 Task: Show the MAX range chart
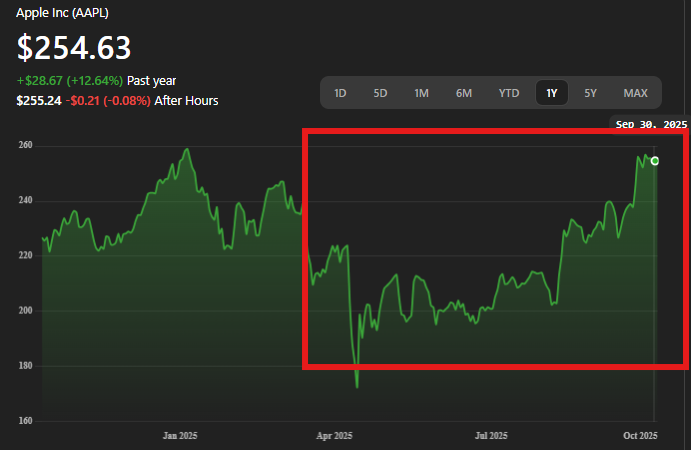tap(635, 93)
